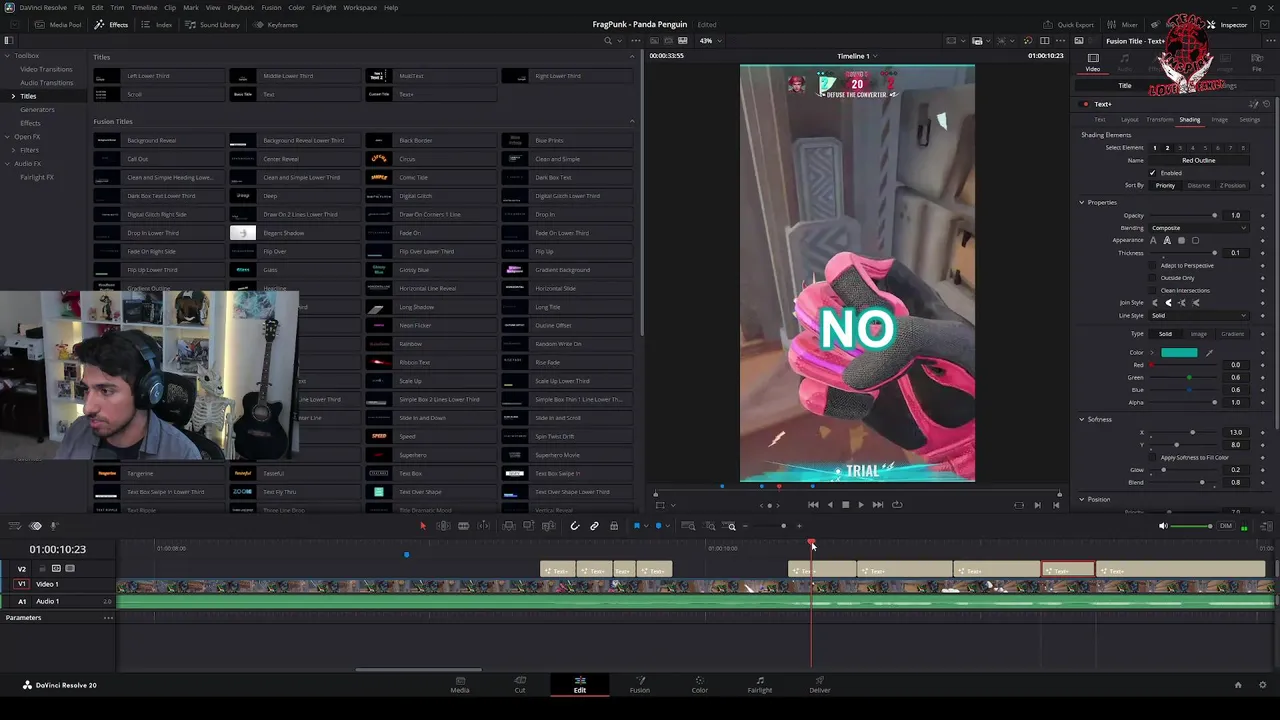Collapse the Toolbox tree node

click(7, 56)
